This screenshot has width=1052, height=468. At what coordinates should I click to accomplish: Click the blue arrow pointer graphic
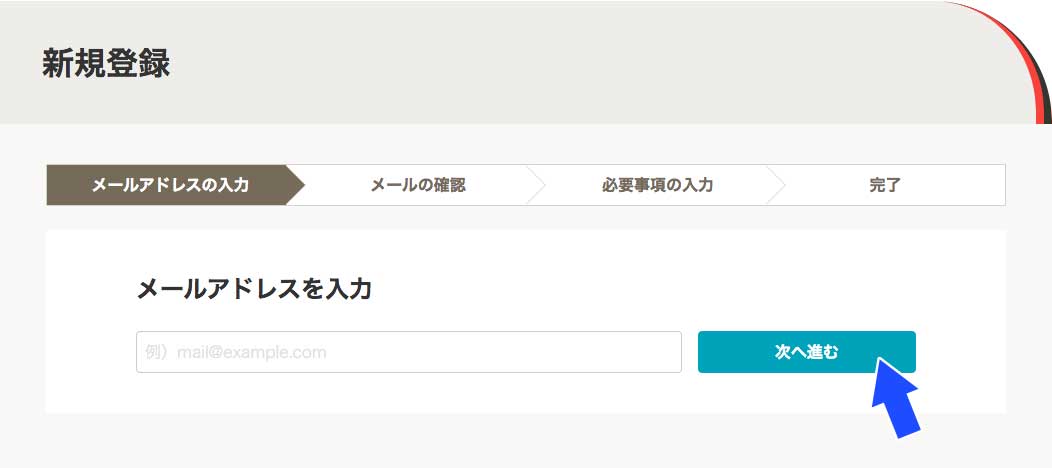tap(896, 397)
